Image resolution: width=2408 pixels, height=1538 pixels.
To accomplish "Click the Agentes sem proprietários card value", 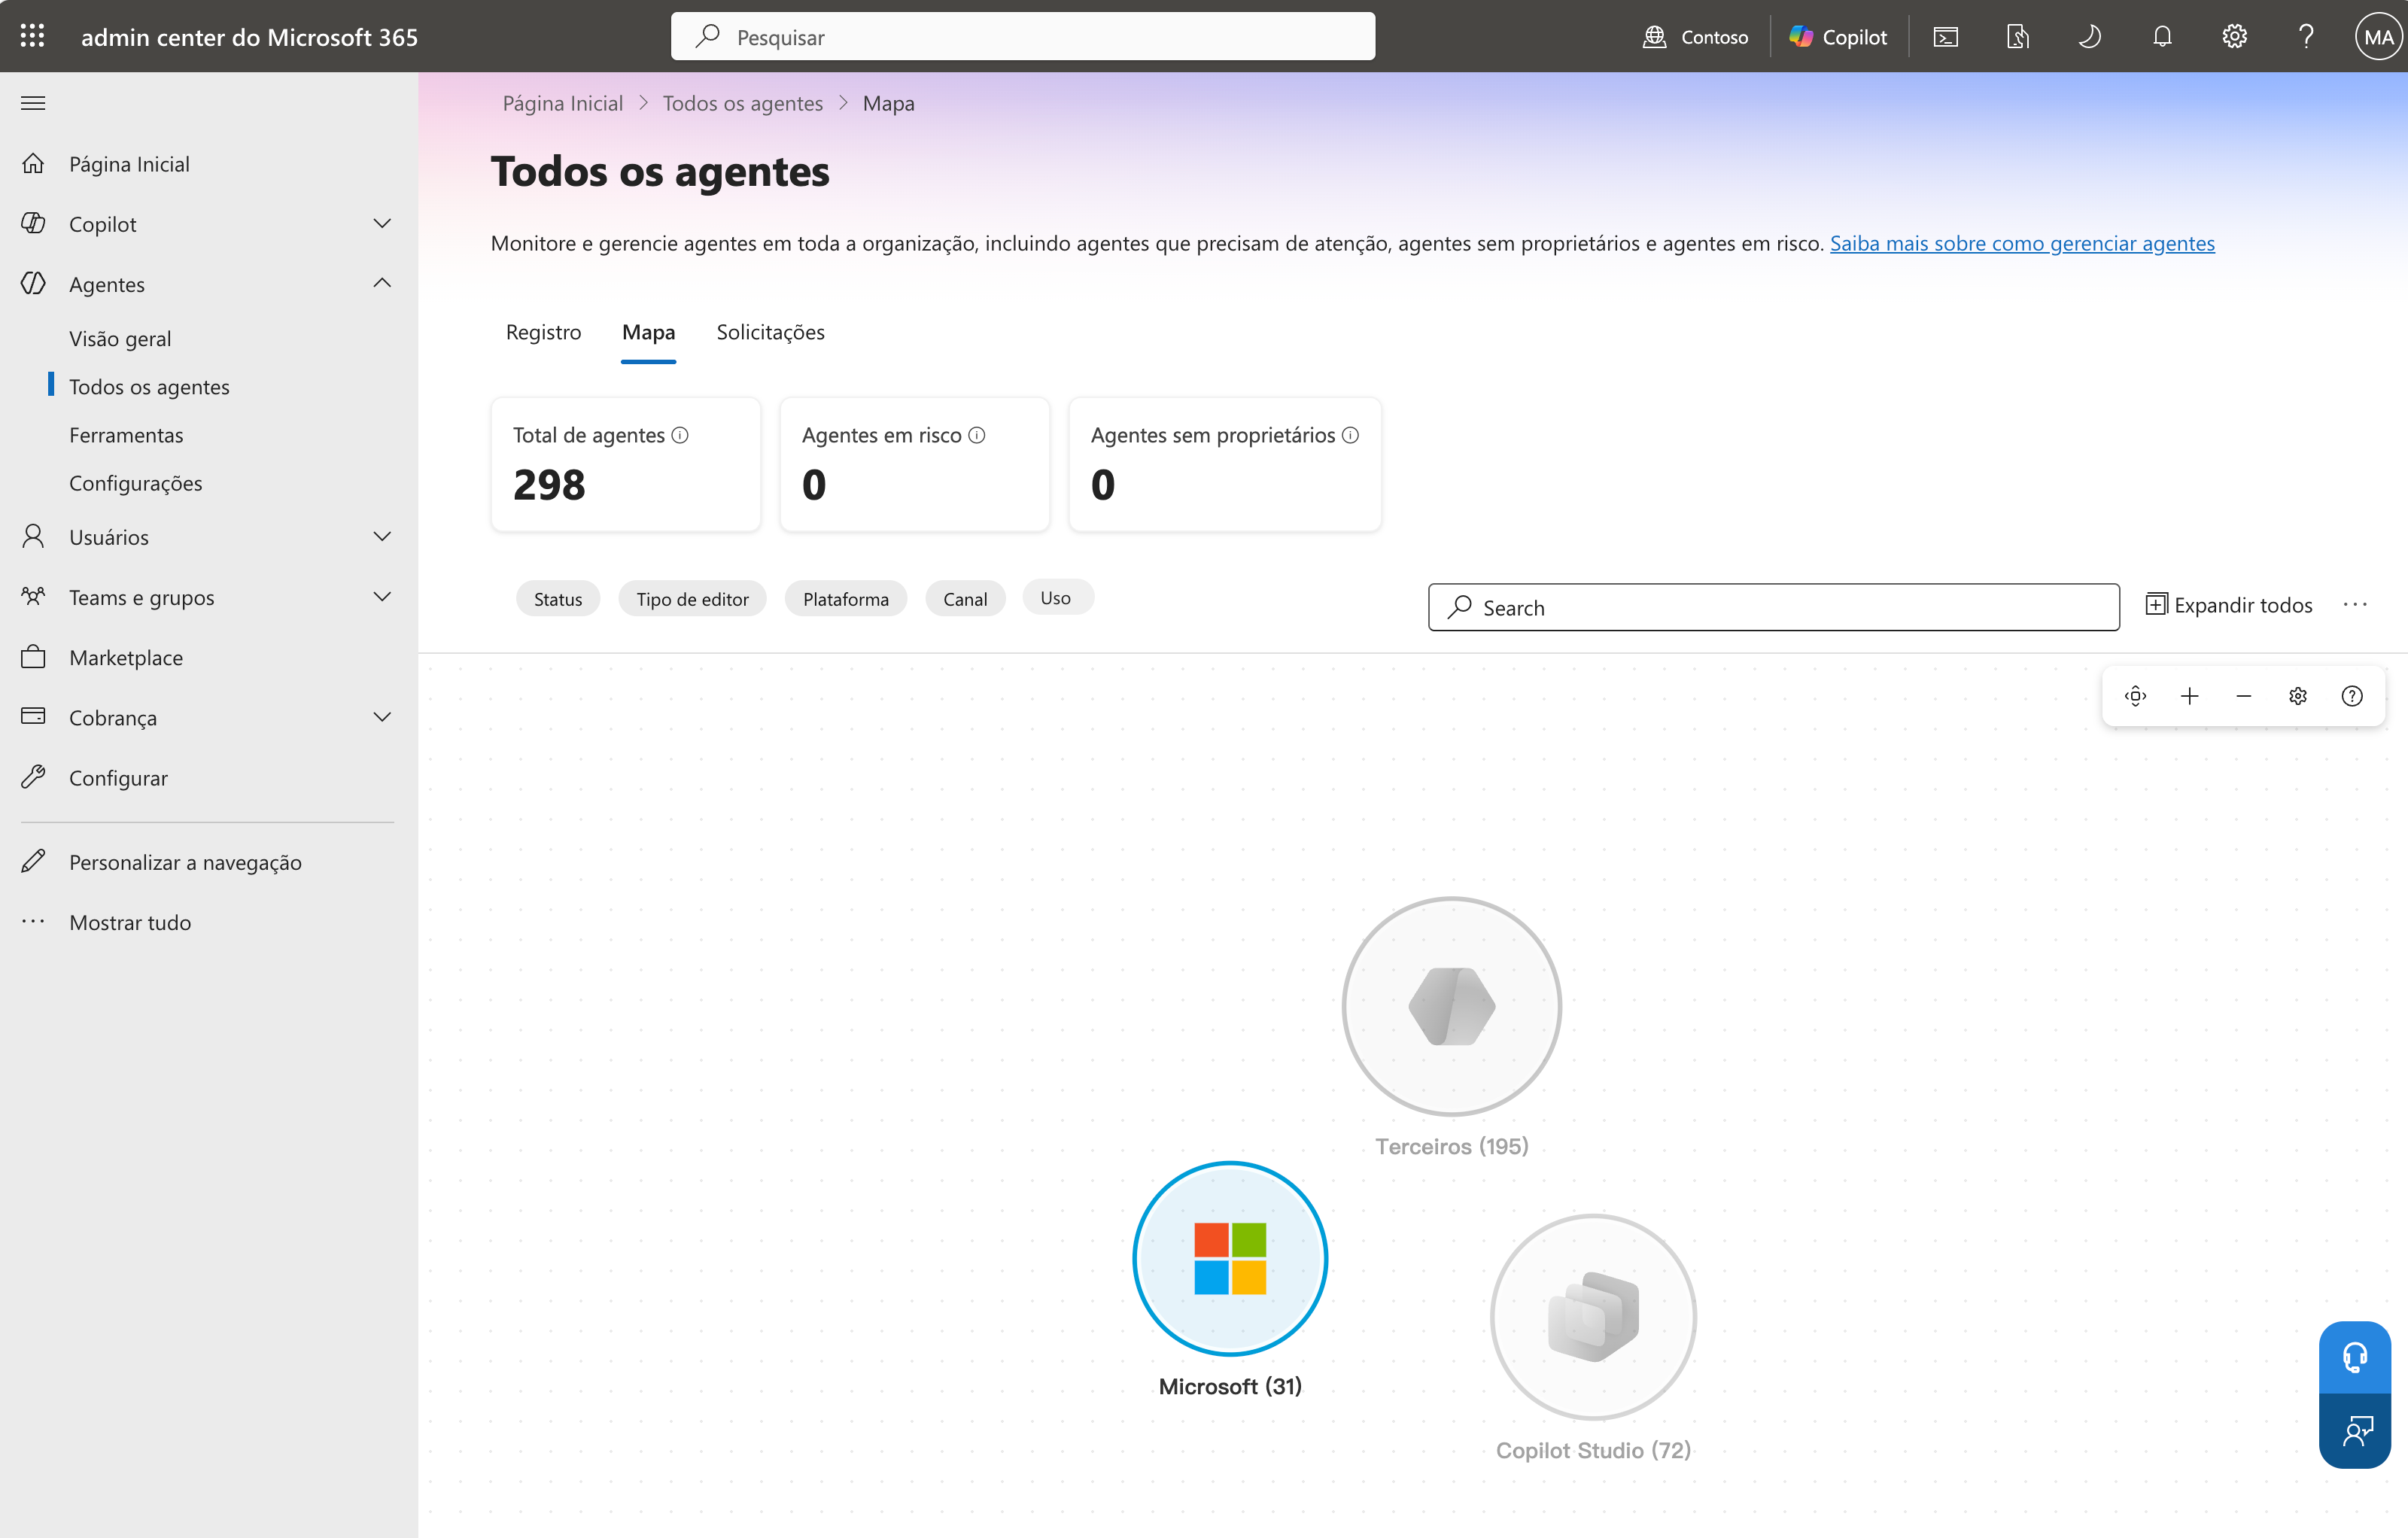I will click(x=1103, y=485).
